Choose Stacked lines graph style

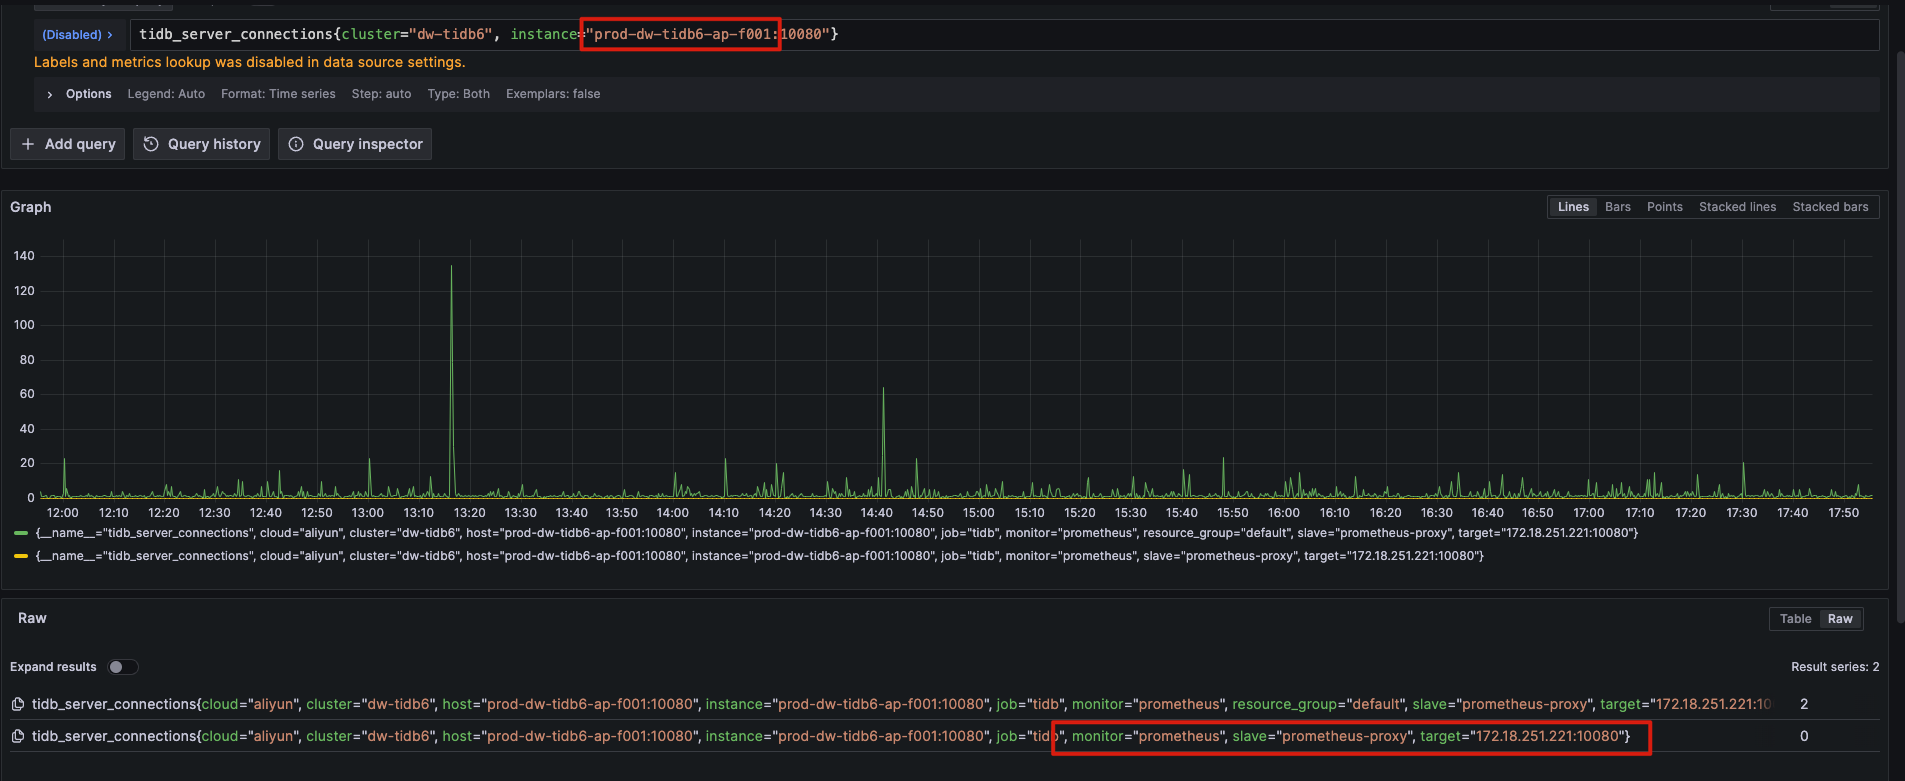(x=1737, y=207)
